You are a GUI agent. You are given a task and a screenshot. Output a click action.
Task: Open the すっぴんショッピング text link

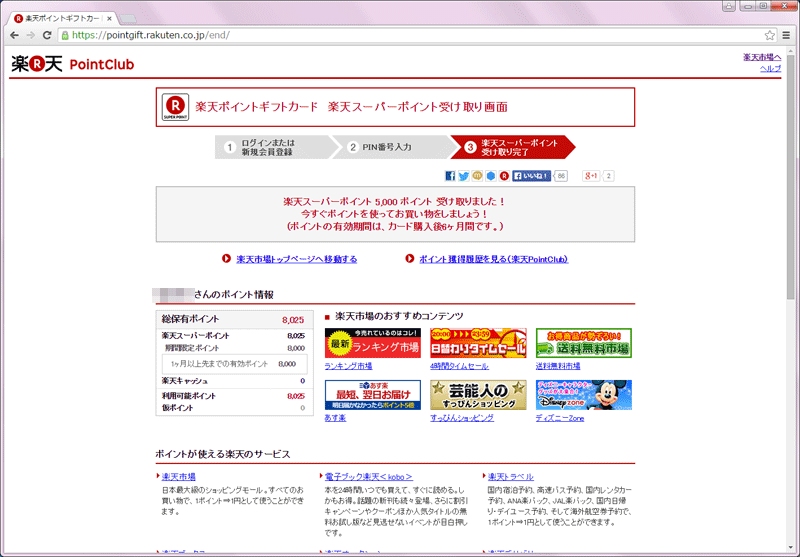click(x=462, y=418)
